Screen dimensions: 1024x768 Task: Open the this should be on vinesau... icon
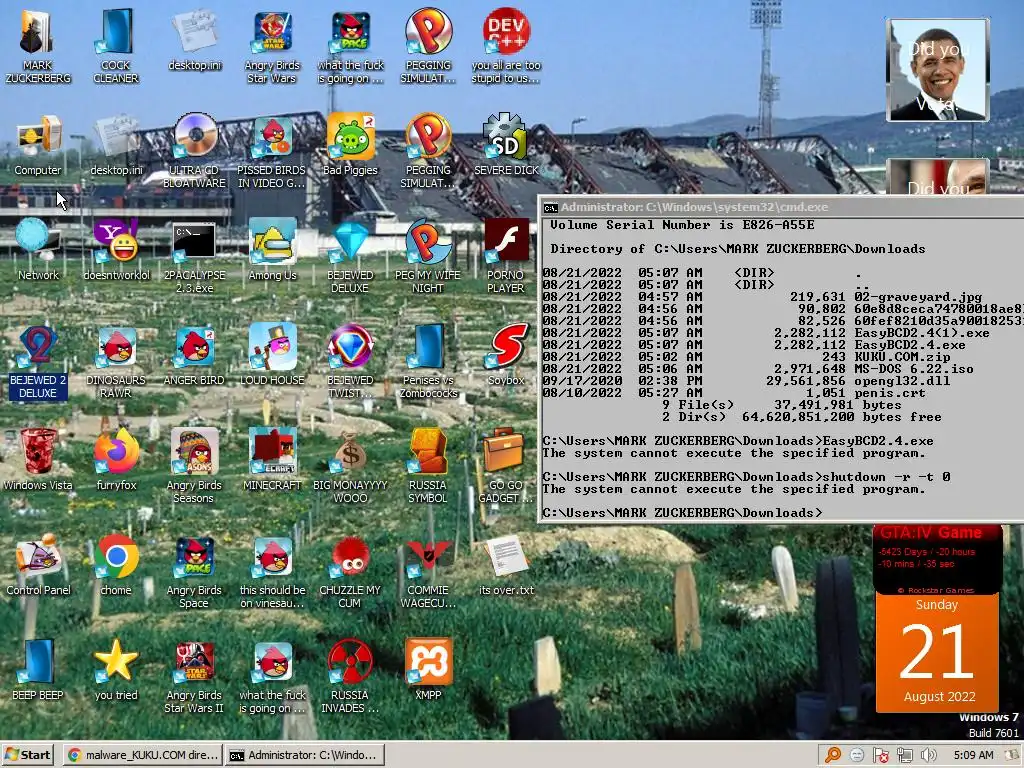point(272,571)
